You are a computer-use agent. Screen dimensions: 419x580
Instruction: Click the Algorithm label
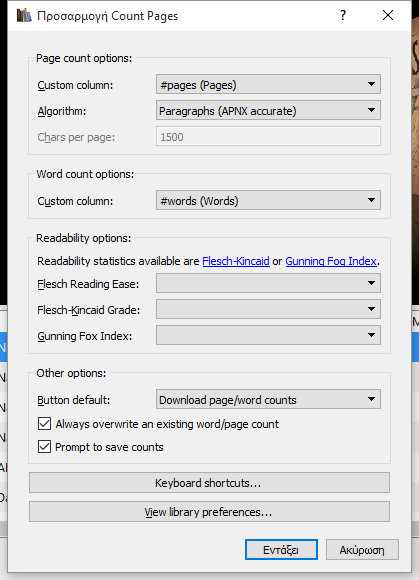click(62, 111)
